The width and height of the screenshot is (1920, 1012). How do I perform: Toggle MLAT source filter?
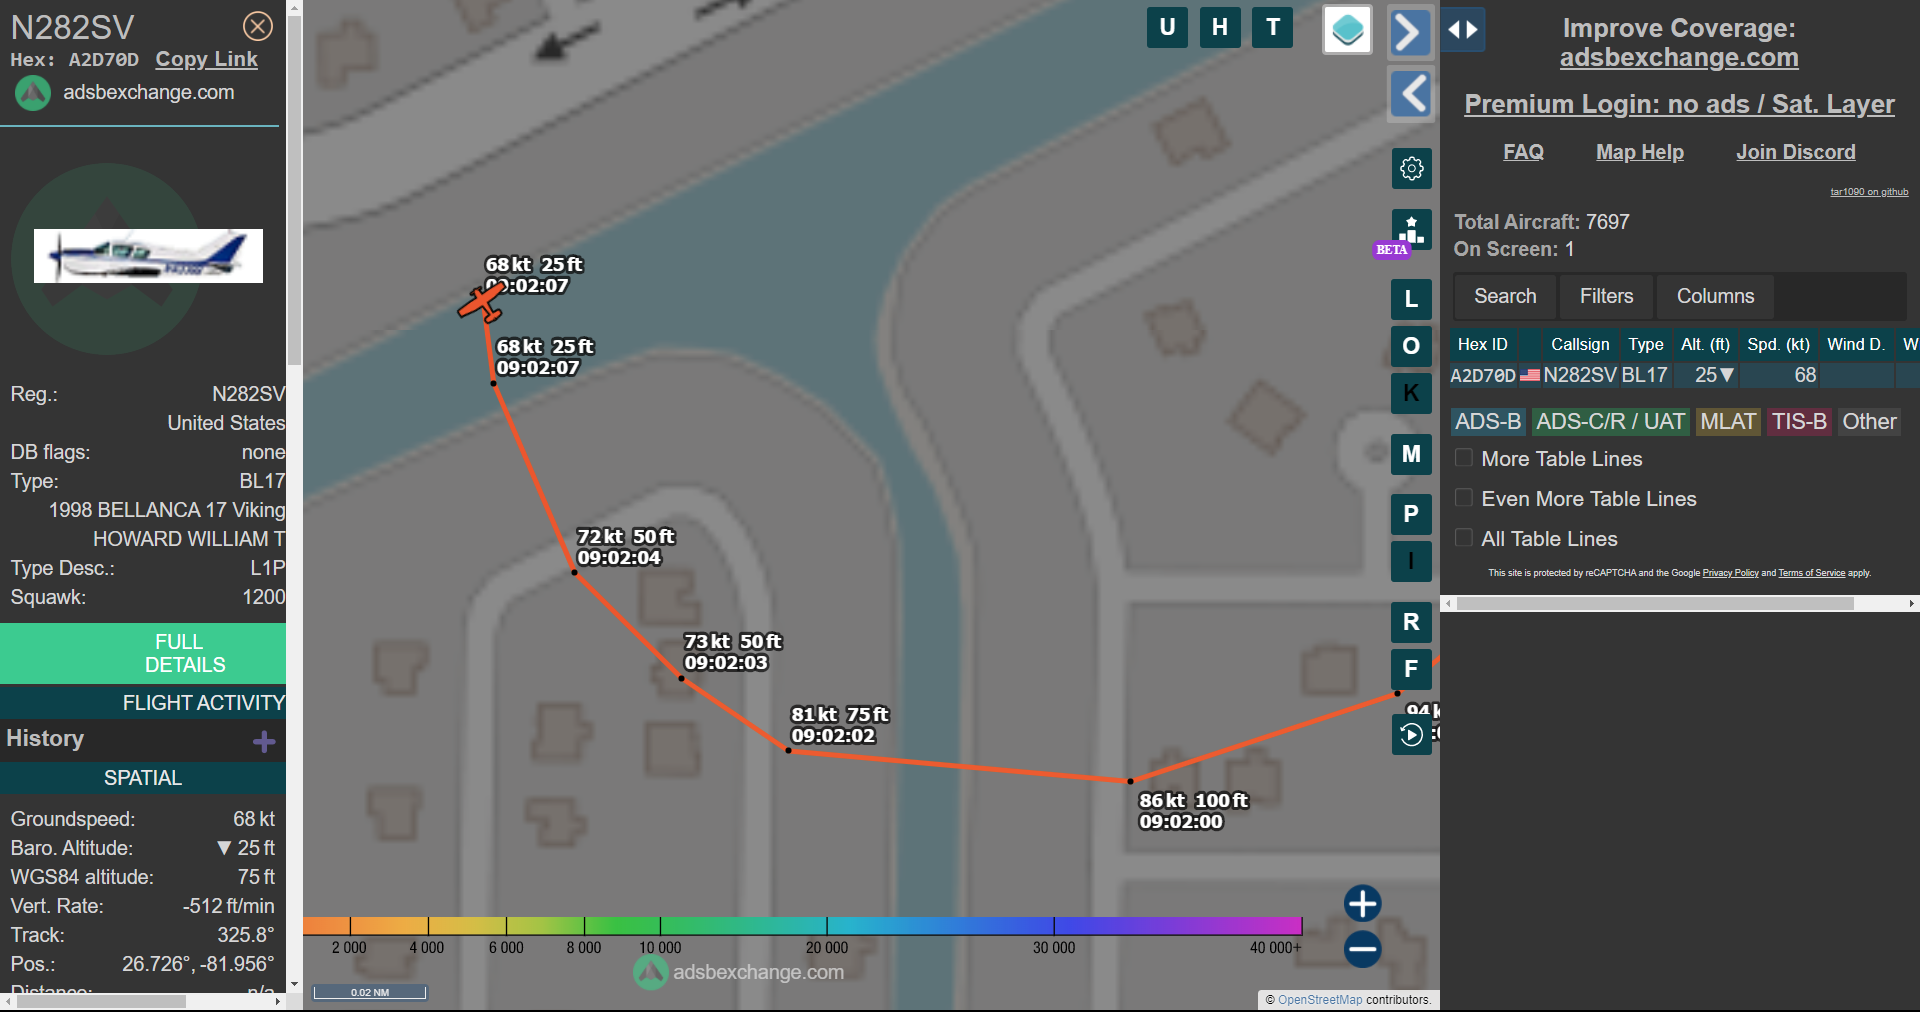1728,422
